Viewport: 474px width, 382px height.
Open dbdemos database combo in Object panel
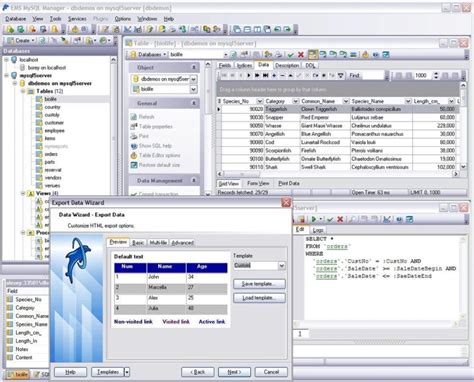(193, 79)
